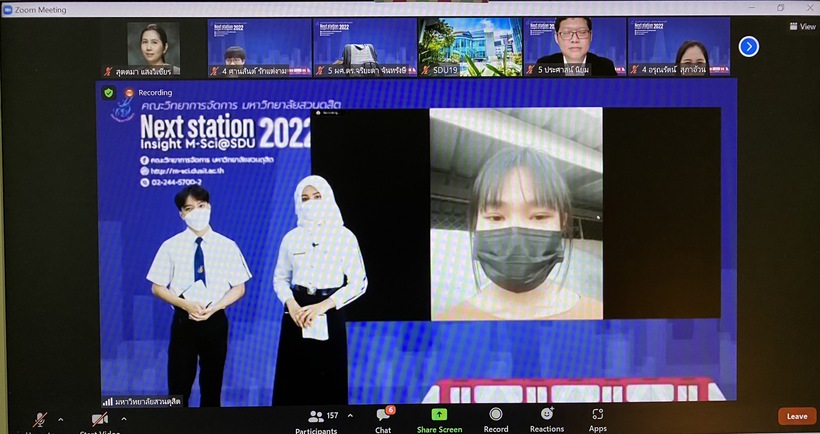Select the SDU19 participant thumbnail
Image resolution: width=820 pixels, height=434 pixels.
[x=470, y=47]
